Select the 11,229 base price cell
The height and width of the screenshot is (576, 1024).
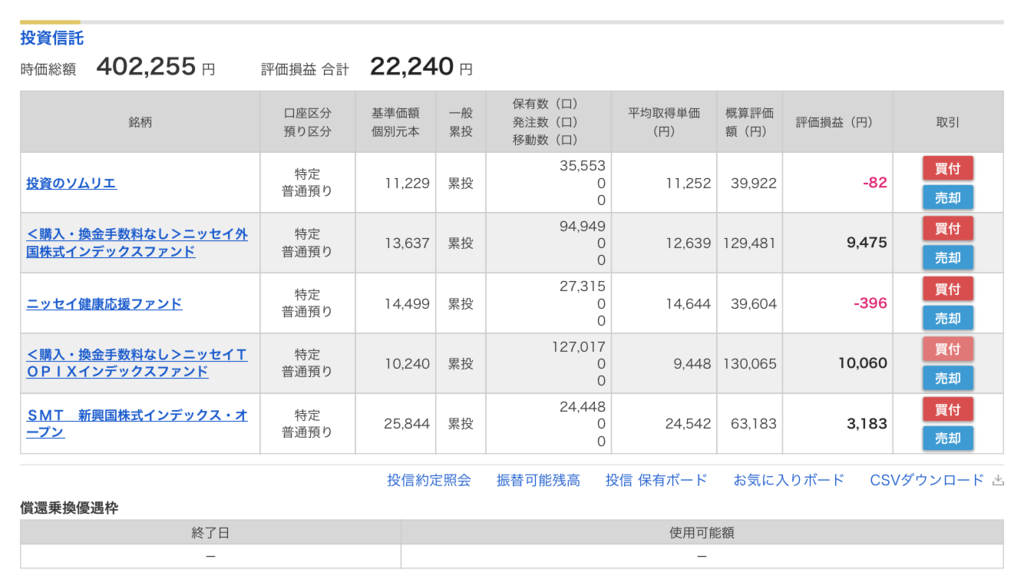(x=407, y=184)
